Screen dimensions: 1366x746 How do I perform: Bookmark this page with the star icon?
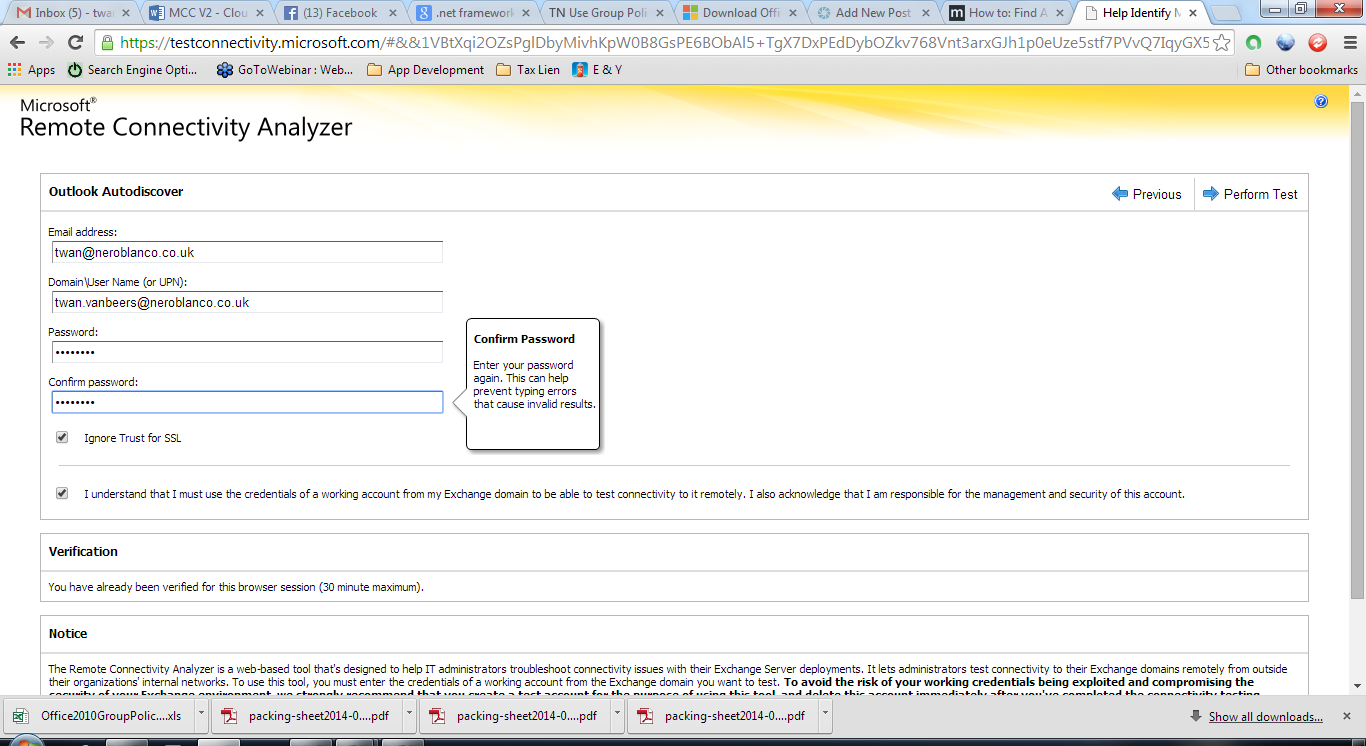[x=1221, y=43]
